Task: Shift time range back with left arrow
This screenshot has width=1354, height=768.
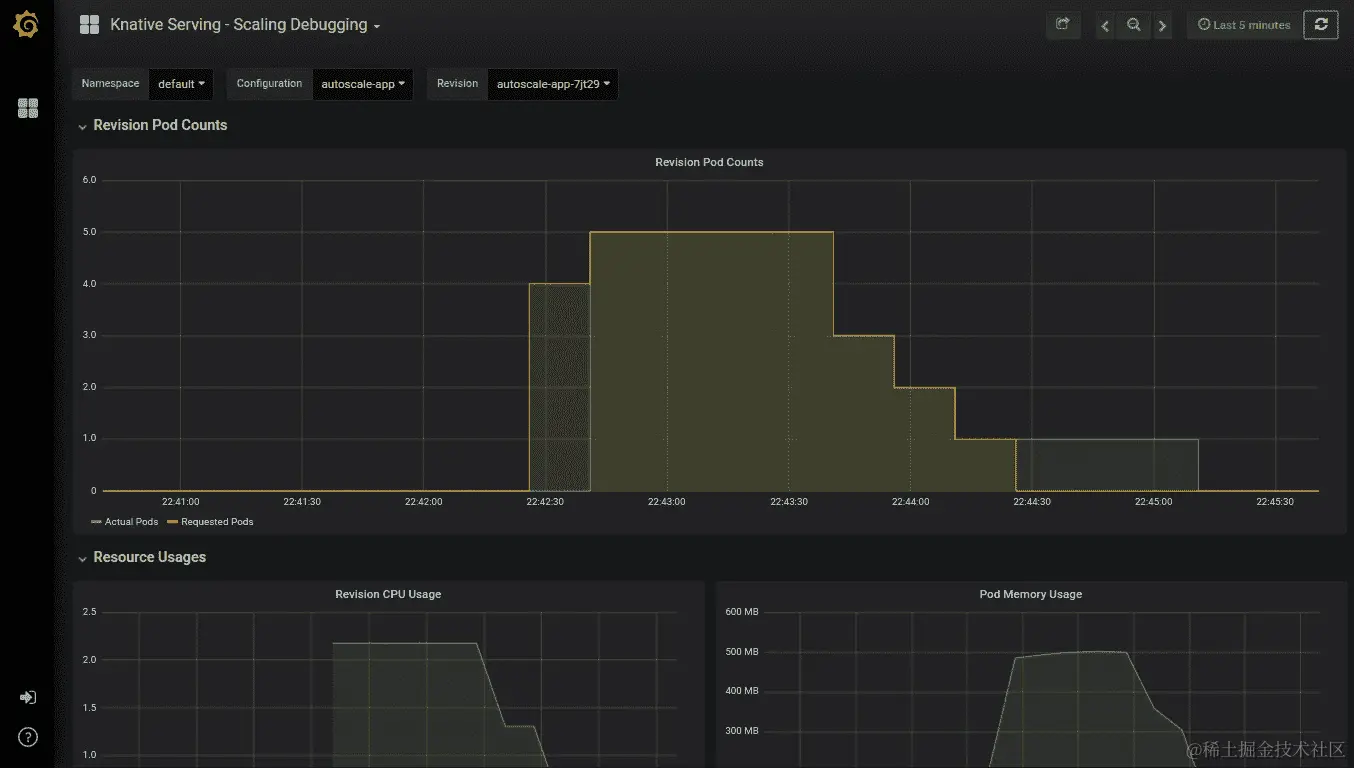Action: pyautogui.click(x=1105, y=25)
